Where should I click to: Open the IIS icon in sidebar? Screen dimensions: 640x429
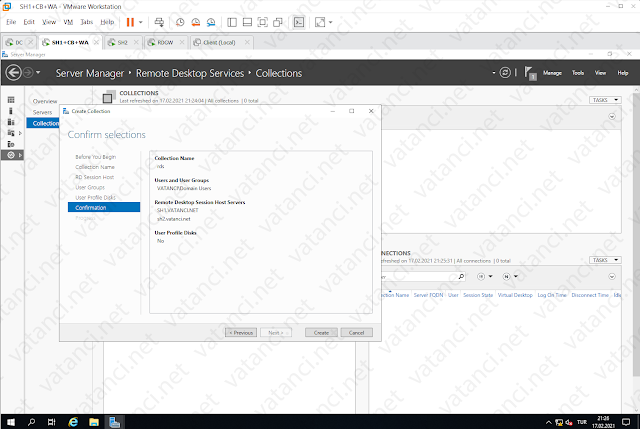(x=11, y=144)
